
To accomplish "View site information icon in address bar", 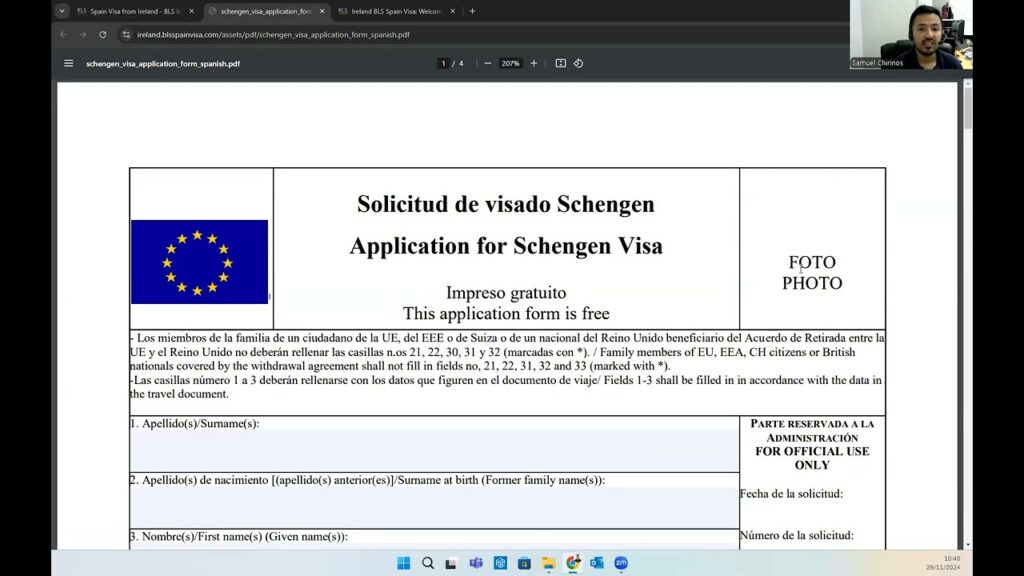I will (126, 34).
